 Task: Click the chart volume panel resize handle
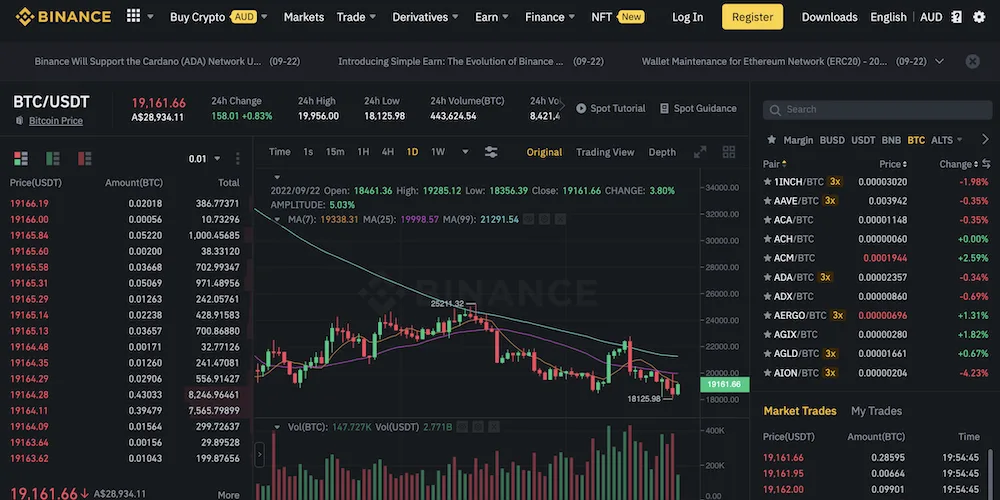(x=261, y=455)
